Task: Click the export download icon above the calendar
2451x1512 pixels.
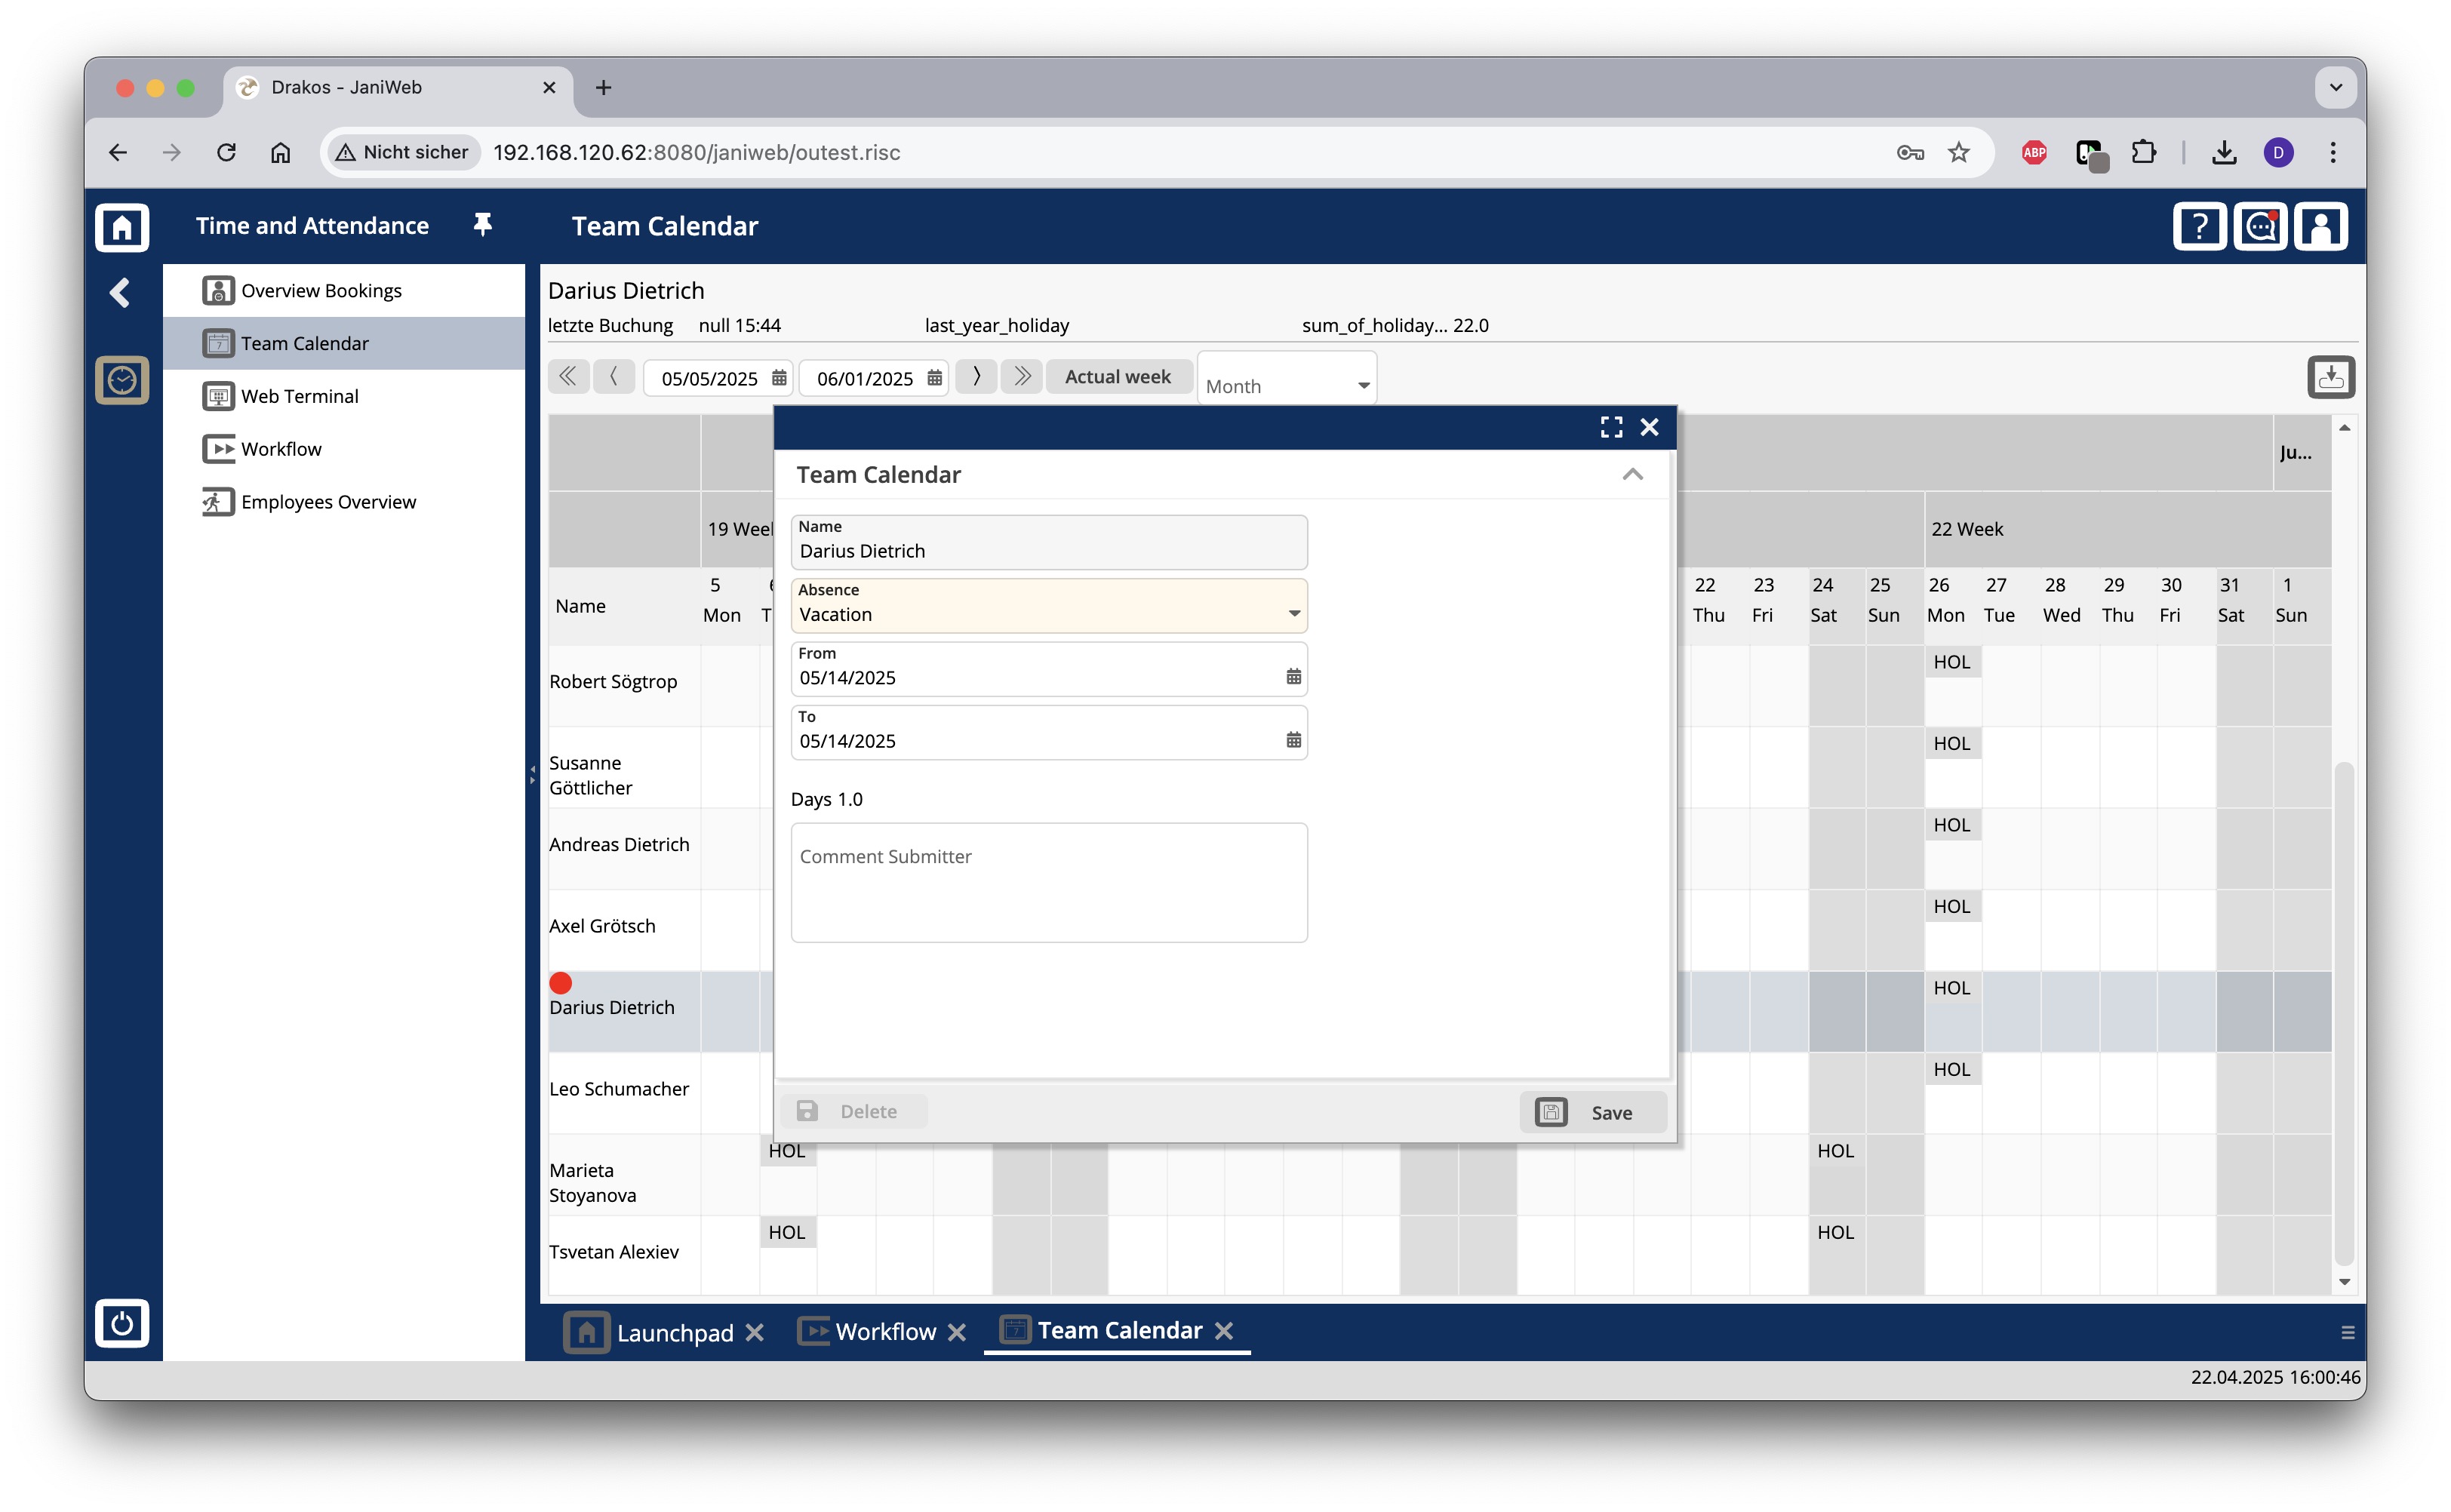Action: pos(2330,378)
